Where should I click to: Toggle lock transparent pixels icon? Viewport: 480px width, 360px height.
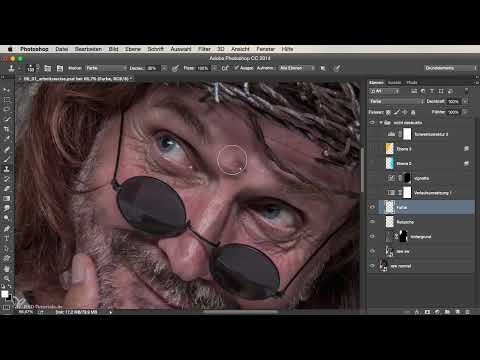tap(388, 112)
